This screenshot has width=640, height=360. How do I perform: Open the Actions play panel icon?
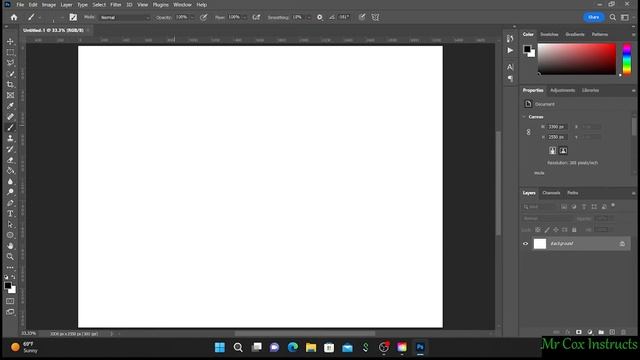click(x=510, y=50)
